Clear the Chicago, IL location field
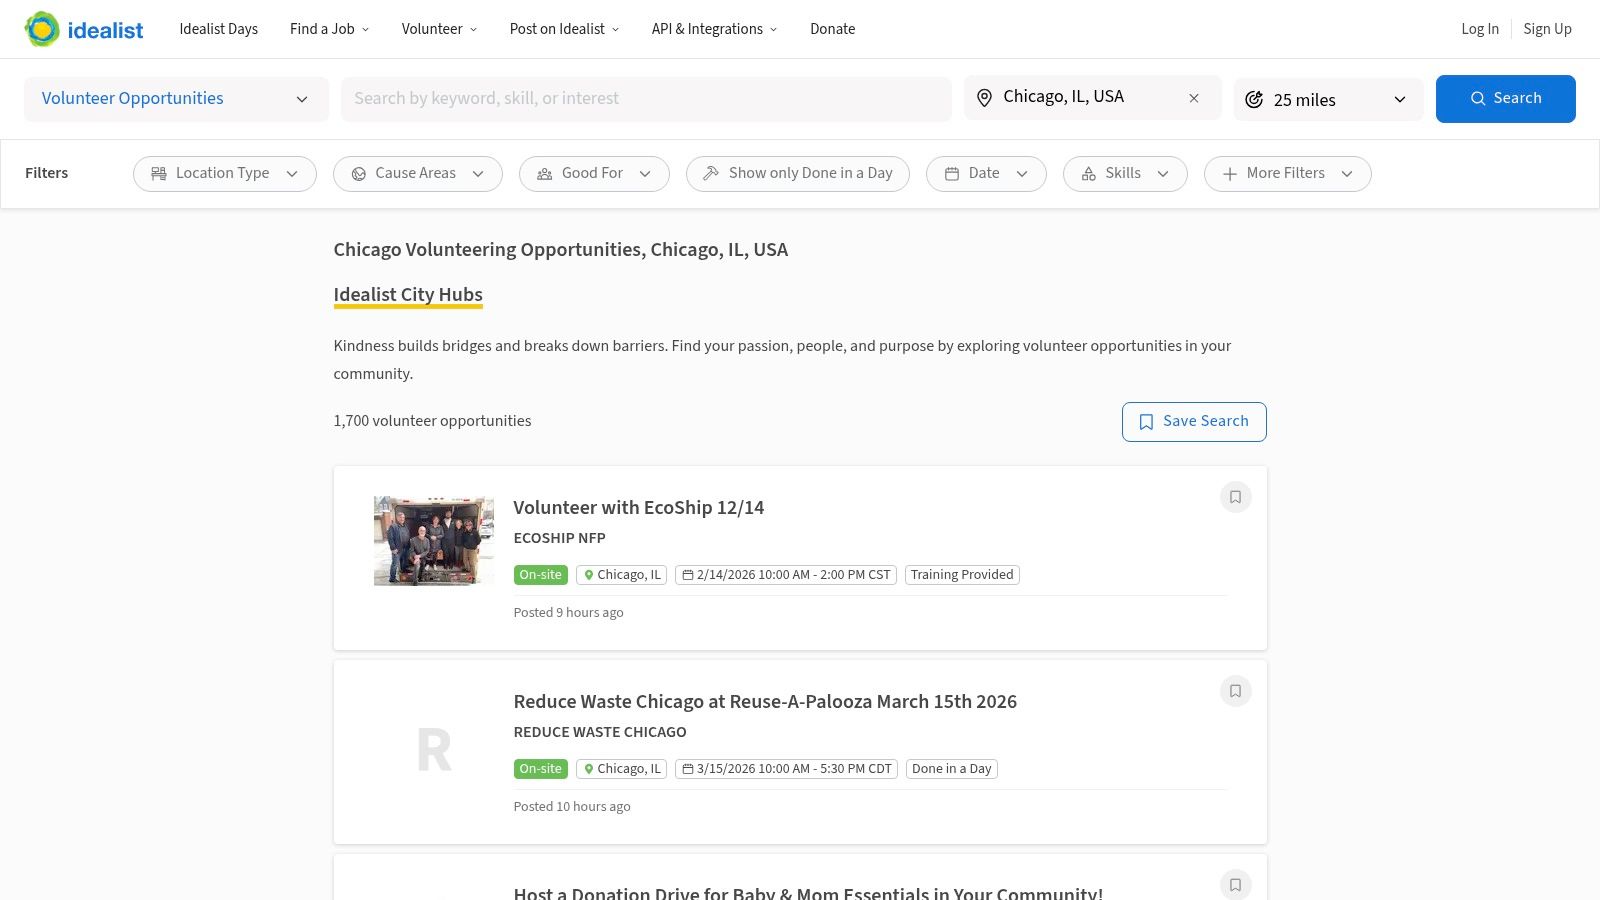1600x900 pixels. [x=1194, y=98]
